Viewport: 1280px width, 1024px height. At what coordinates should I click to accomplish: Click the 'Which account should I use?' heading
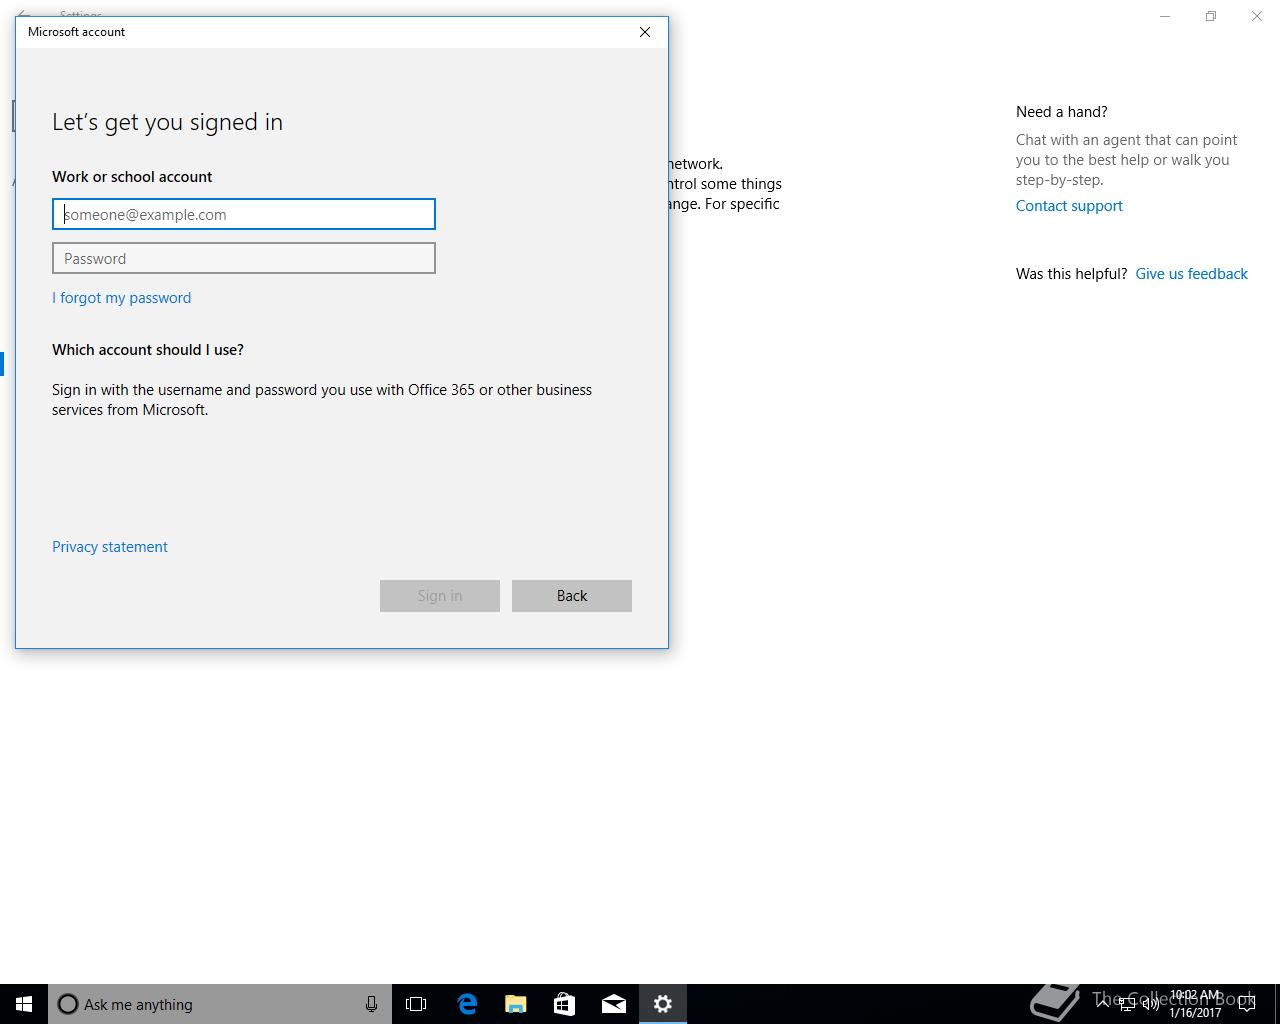tap(148, 350)
